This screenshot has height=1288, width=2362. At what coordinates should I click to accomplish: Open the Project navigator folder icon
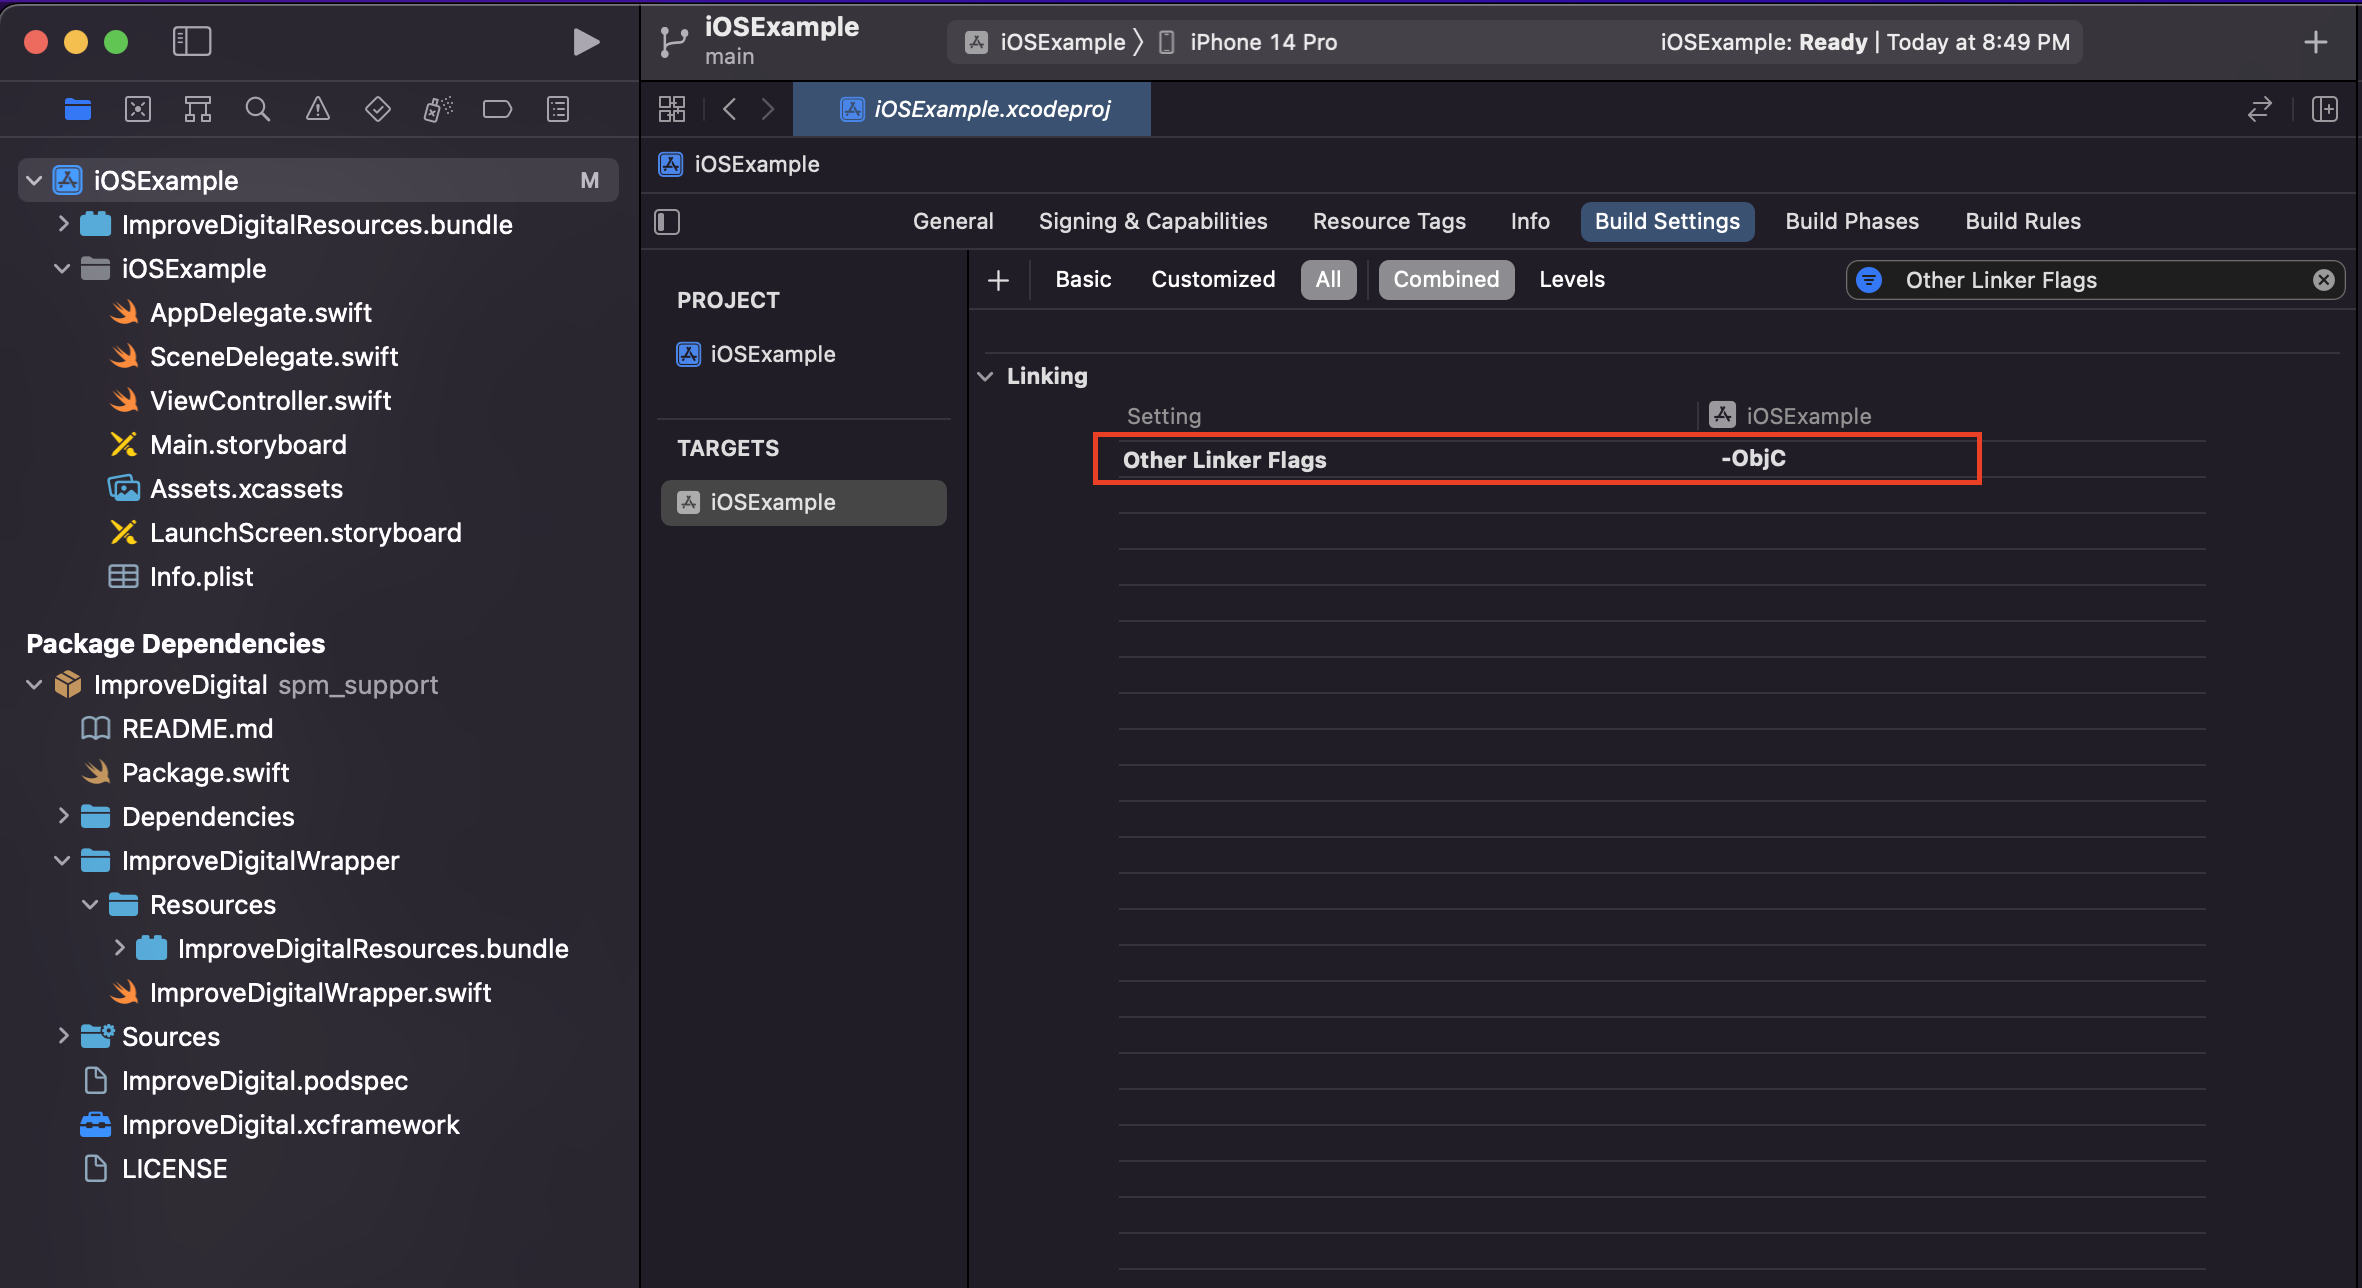pyautogui.click(x=78, y=109)
